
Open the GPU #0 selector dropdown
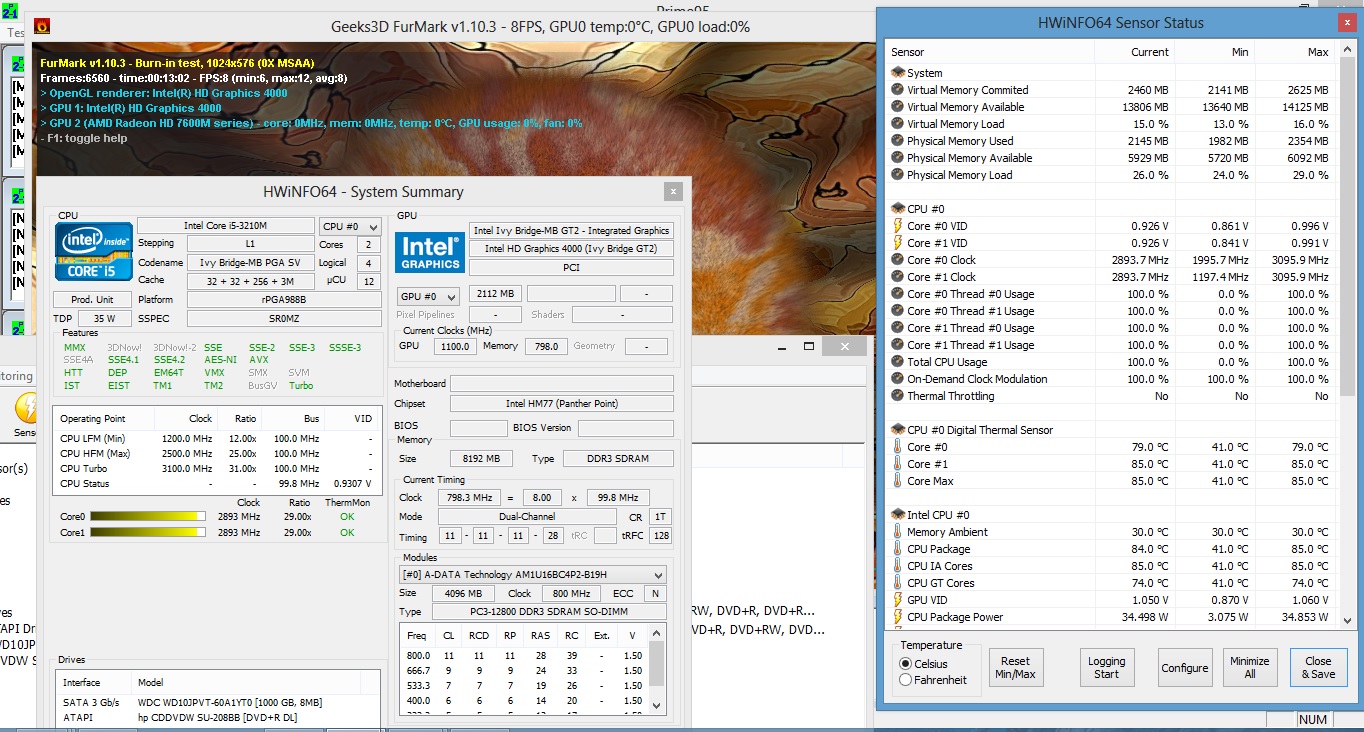[428, 297]
